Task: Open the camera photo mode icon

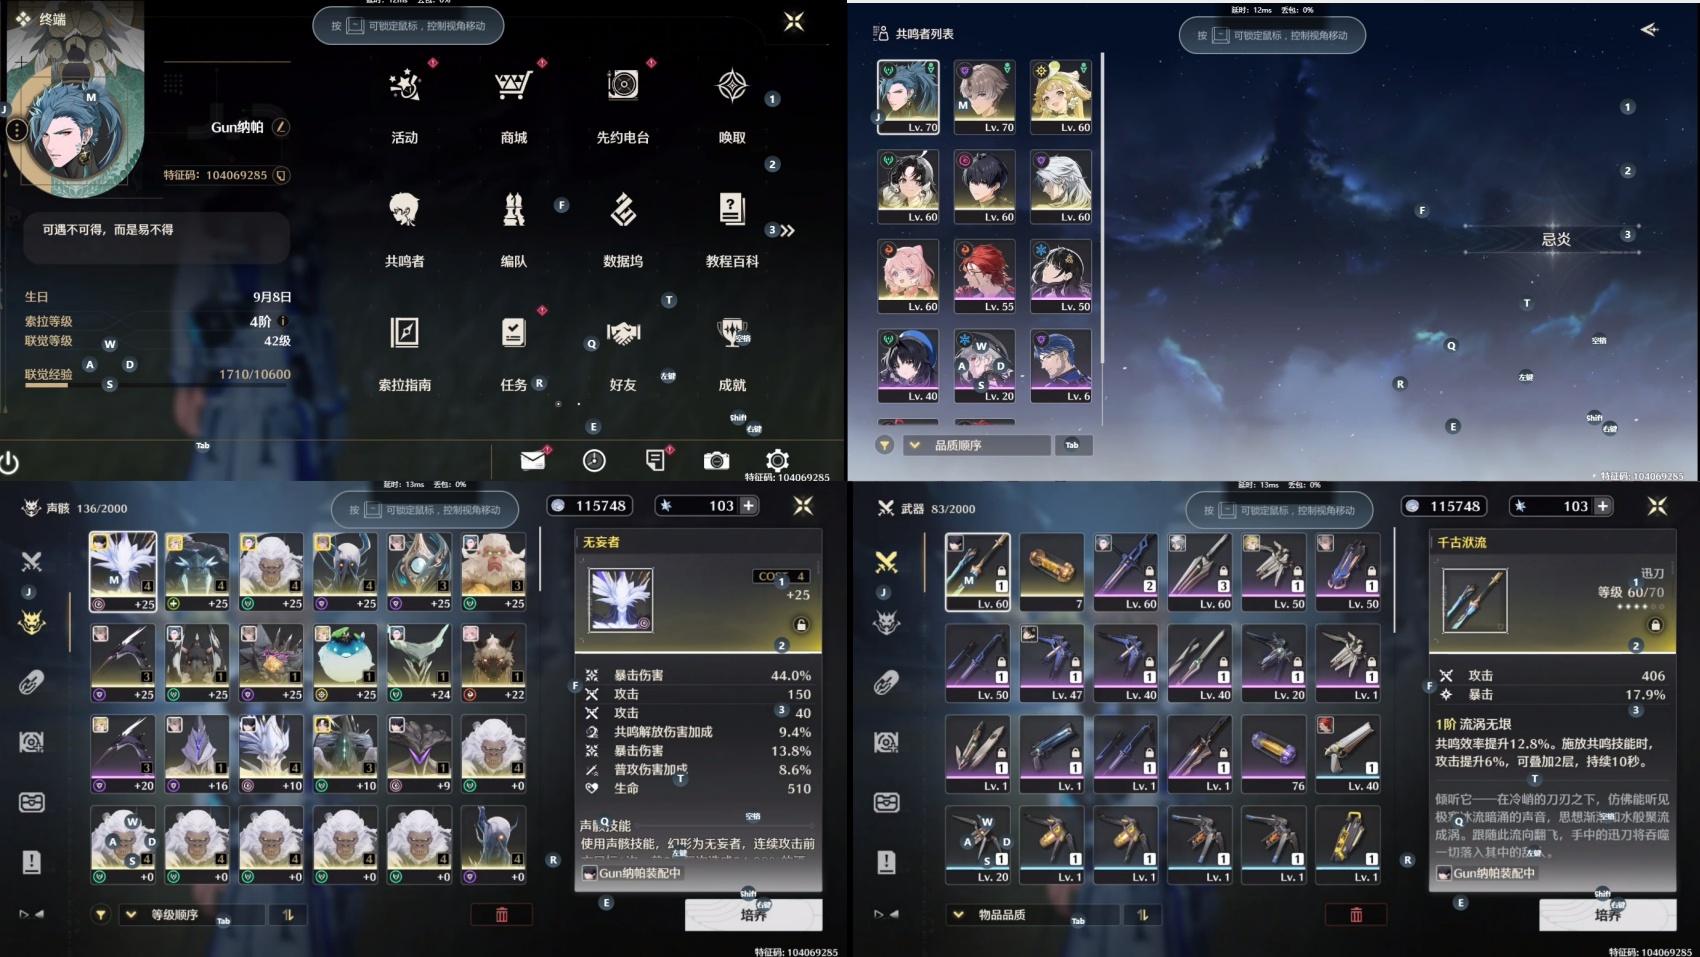Action: click(716, 460)
